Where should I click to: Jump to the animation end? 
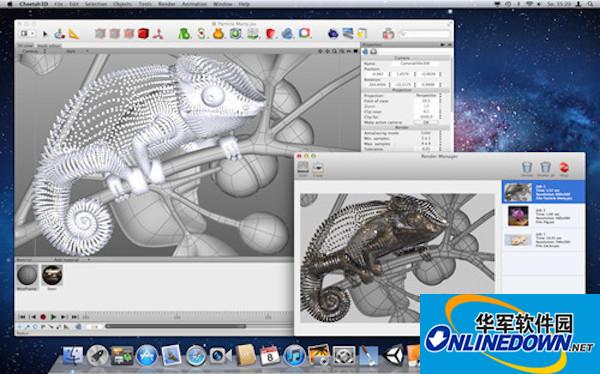pyautogui.click(x=74, y=317)
